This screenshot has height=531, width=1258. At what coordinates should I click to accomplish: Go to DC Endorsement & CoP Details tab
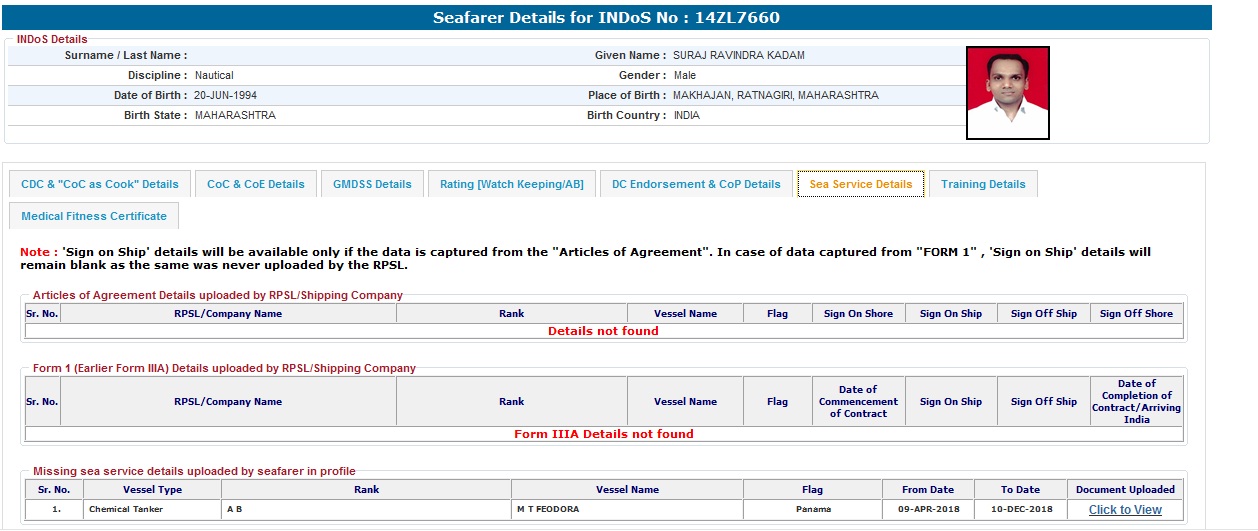click(x=696, y=184)
